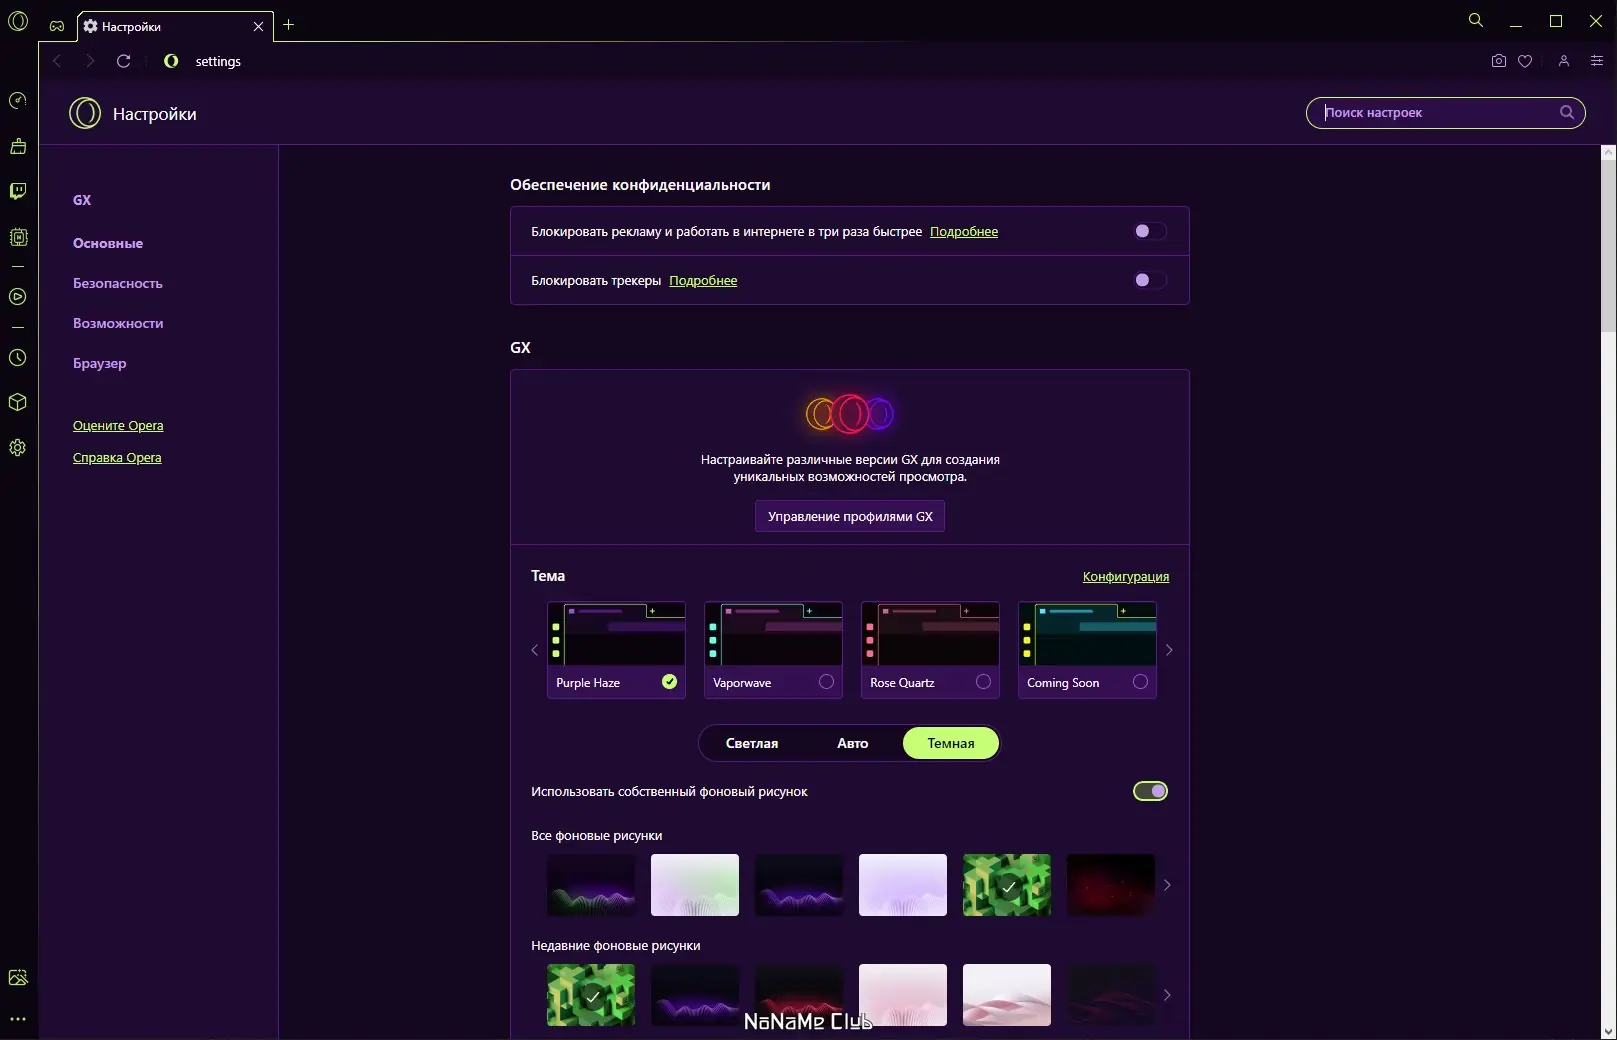The image size is (1617, 1040).
Task: Open the Возможности settings section
Action: tap(118, 323)
